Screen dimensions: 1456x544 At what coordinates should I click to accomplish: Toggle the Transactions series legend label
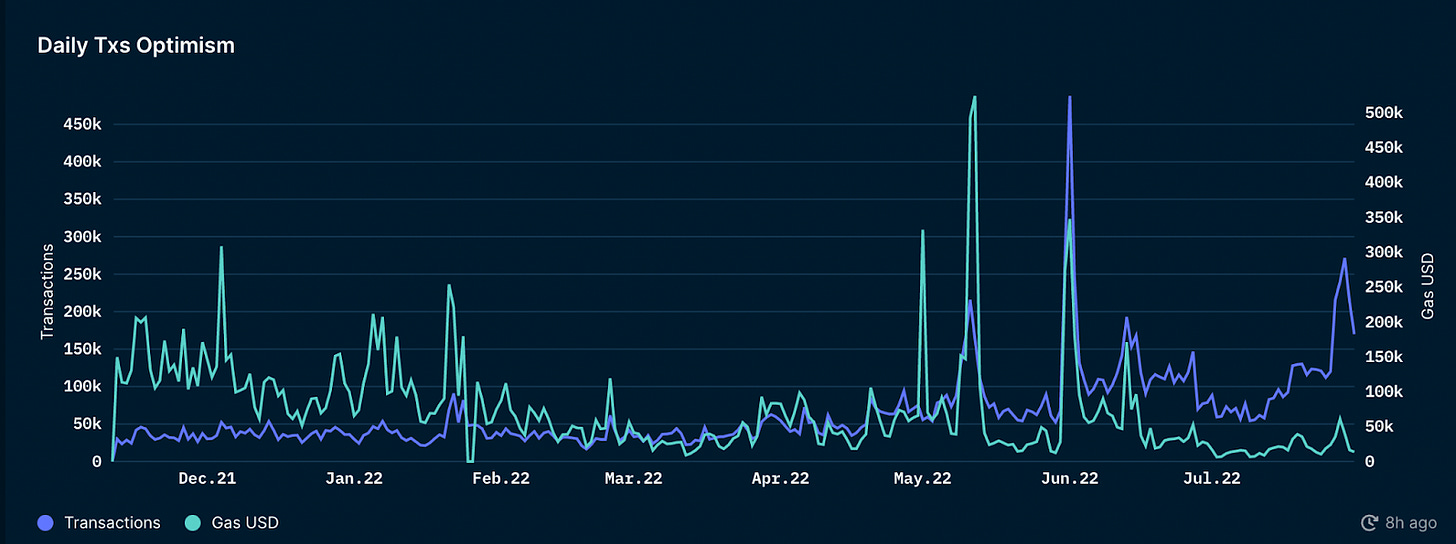click(x=112, y=522)
